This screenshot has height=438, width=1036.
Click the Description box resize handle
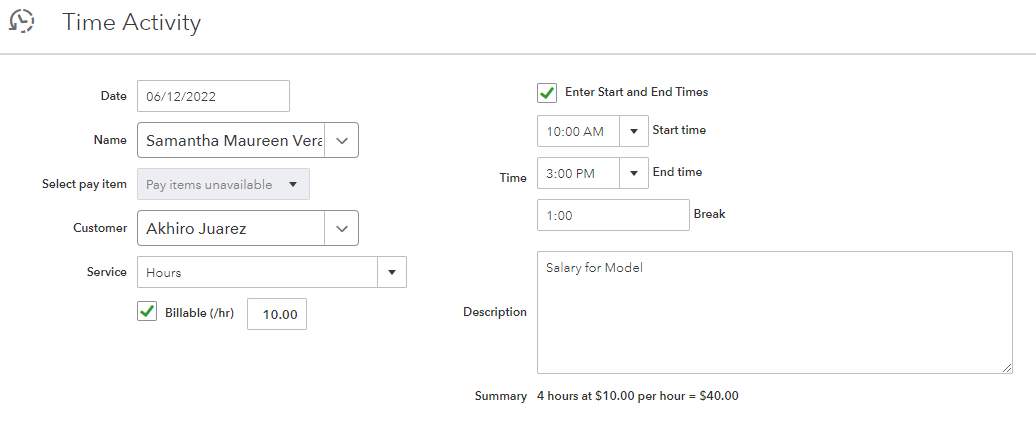(1007, 368)
